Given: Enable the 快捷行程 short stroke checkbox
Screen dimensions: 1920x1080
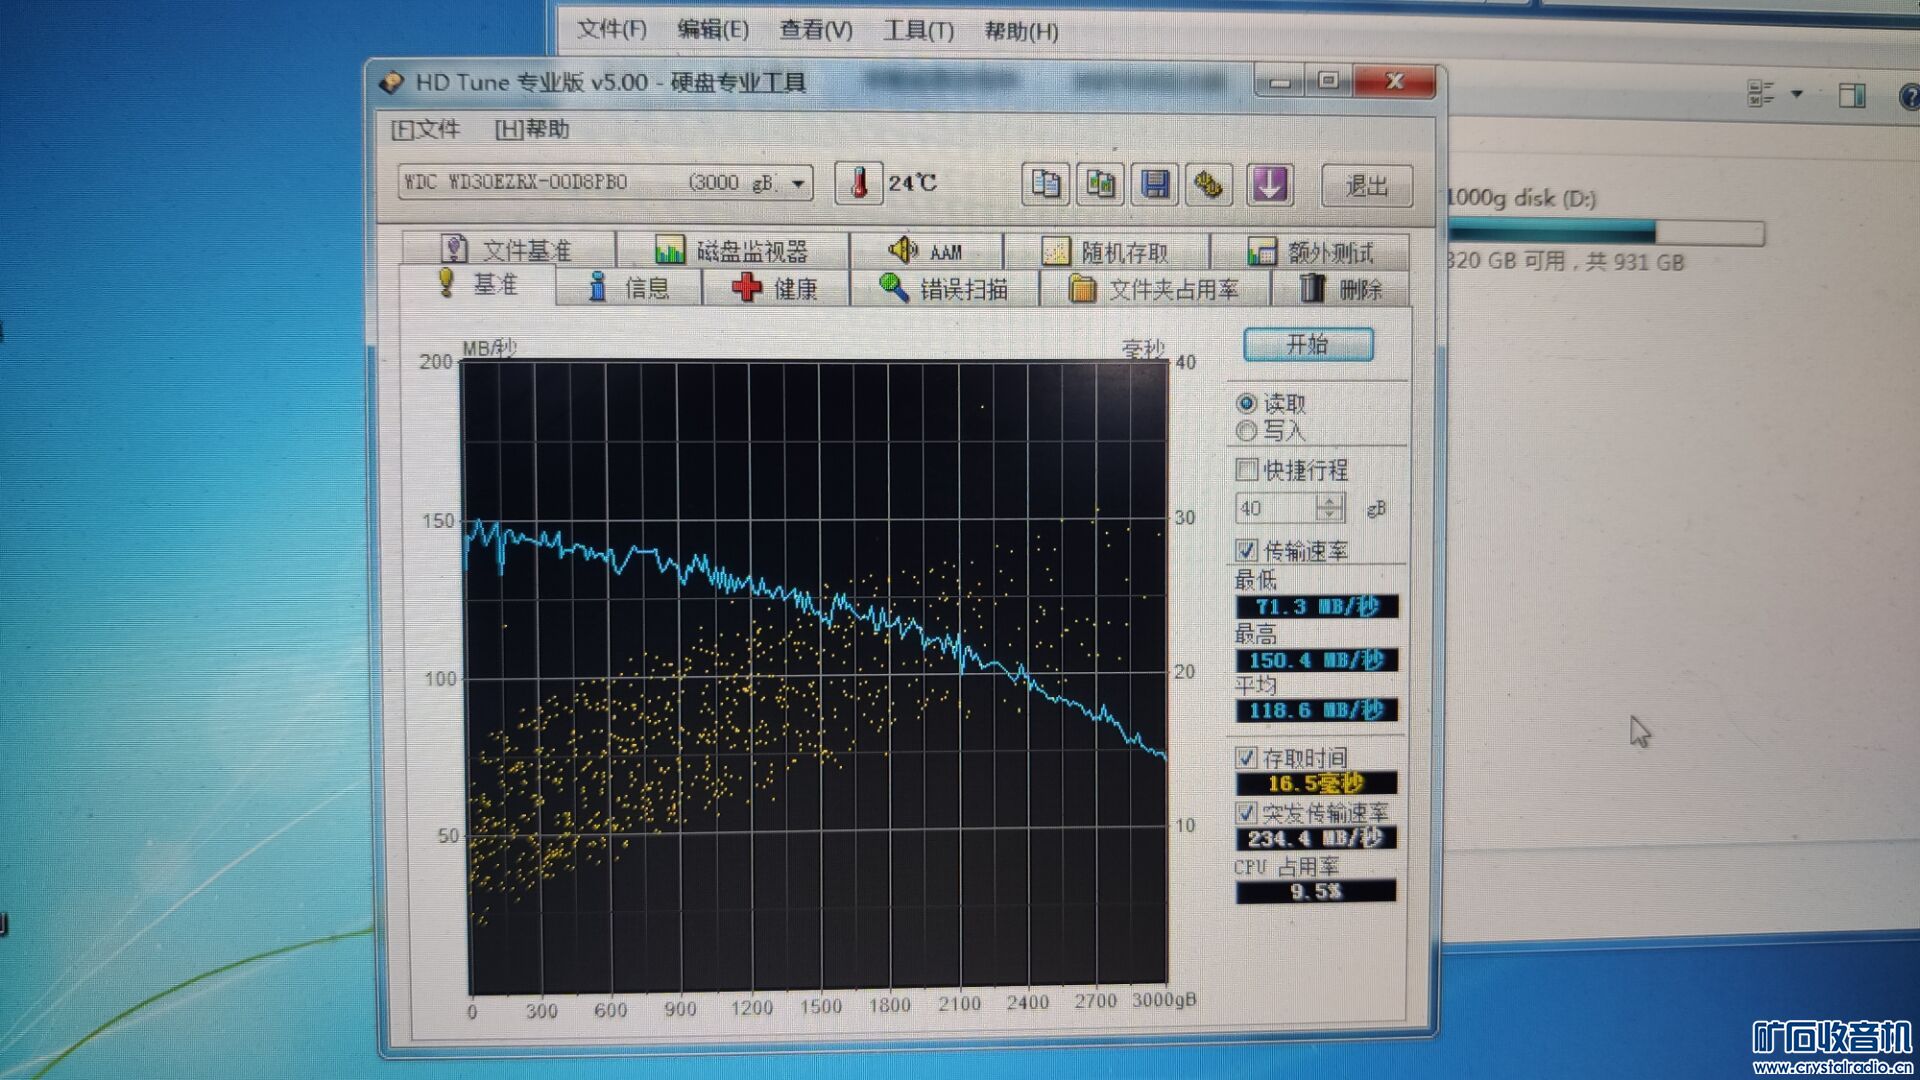Looking at the screenshot, I should tap(1246, 469).
